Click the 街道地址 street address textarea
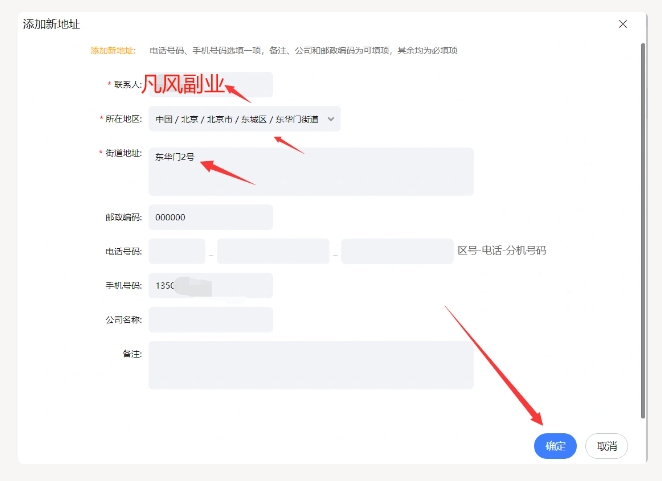Image resolution: width=662 pixels, height=481 pixels. 311,171
